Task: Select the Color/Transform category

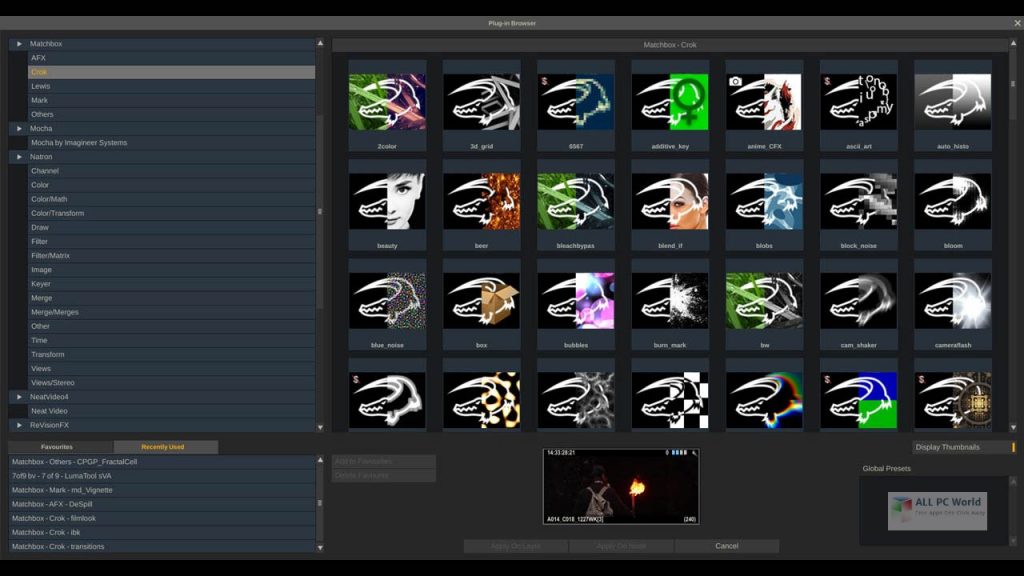Action: (171, 214)
